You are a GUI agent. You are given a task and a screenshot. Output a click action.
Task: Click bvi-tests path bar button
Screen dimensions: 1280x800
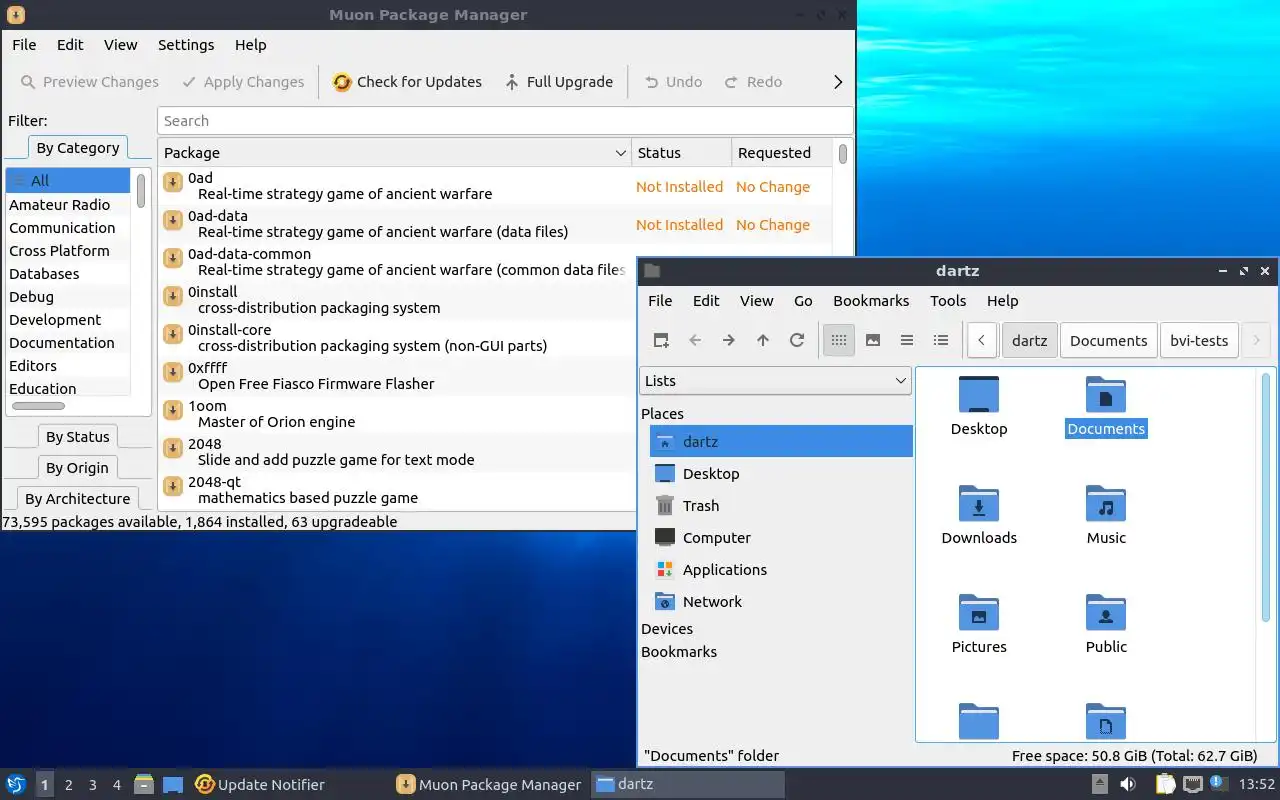click(x=1199, y=340)
